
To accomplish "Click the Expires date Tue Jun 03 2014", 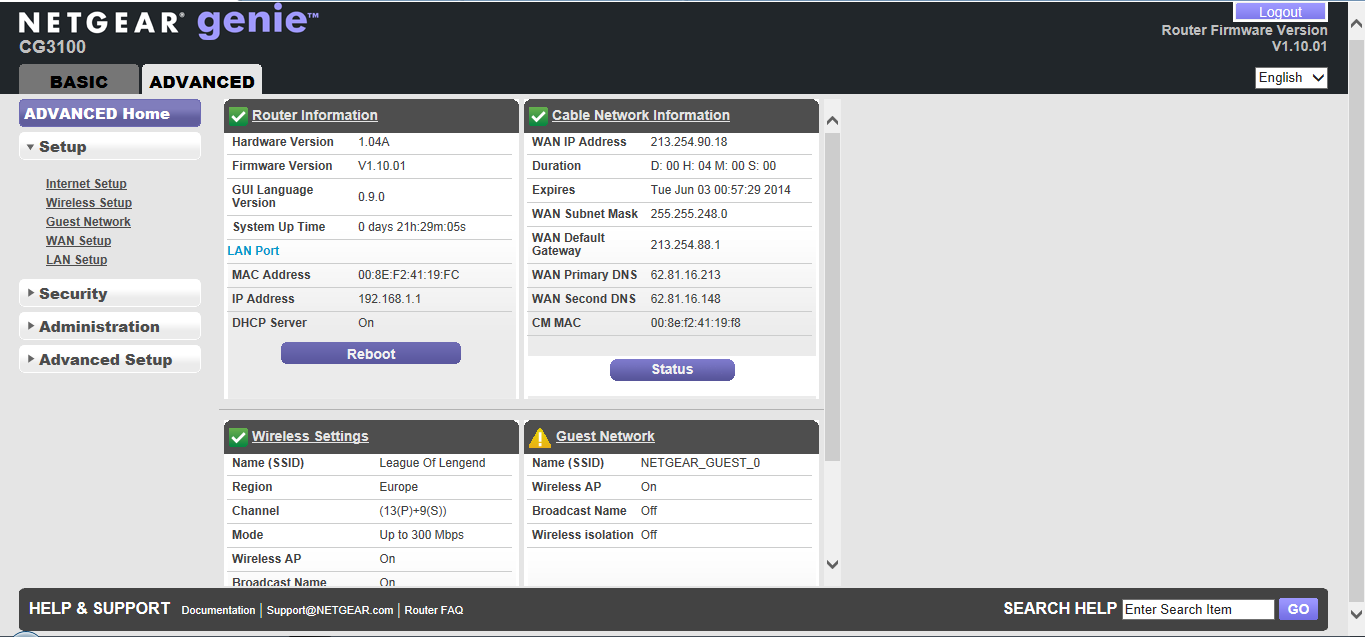I will (721, 190).
